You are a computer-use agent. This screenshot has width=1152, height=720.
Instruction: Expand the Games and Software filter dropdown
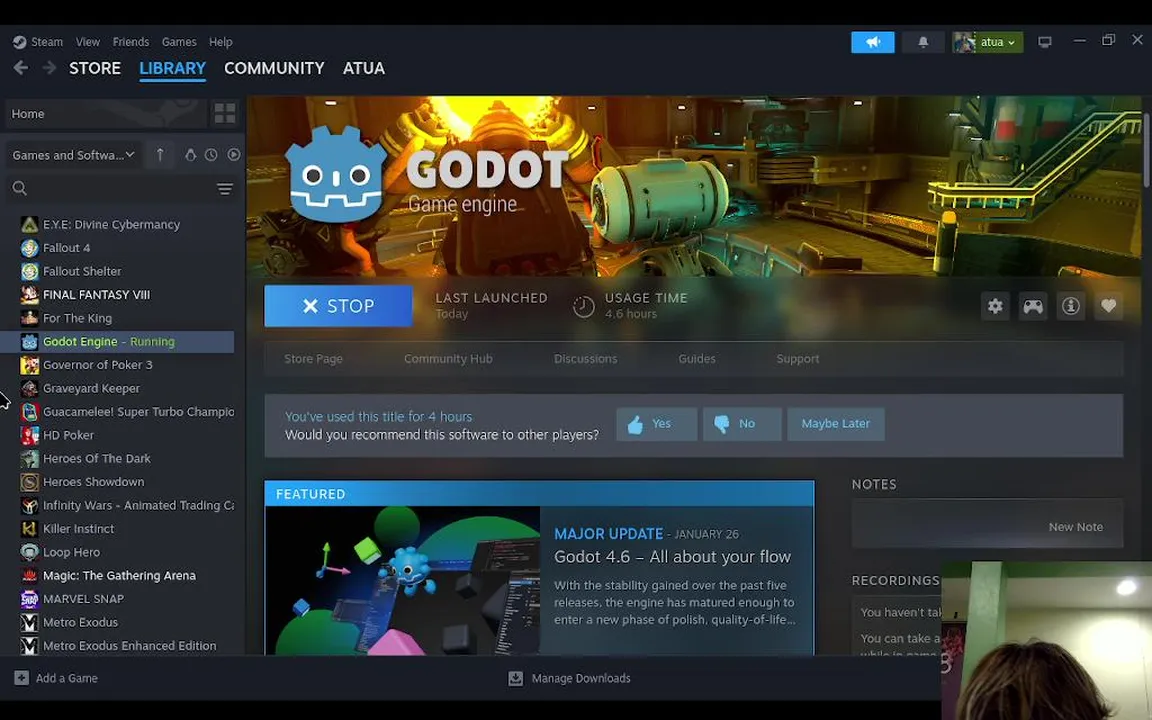(x=73, y=155)
